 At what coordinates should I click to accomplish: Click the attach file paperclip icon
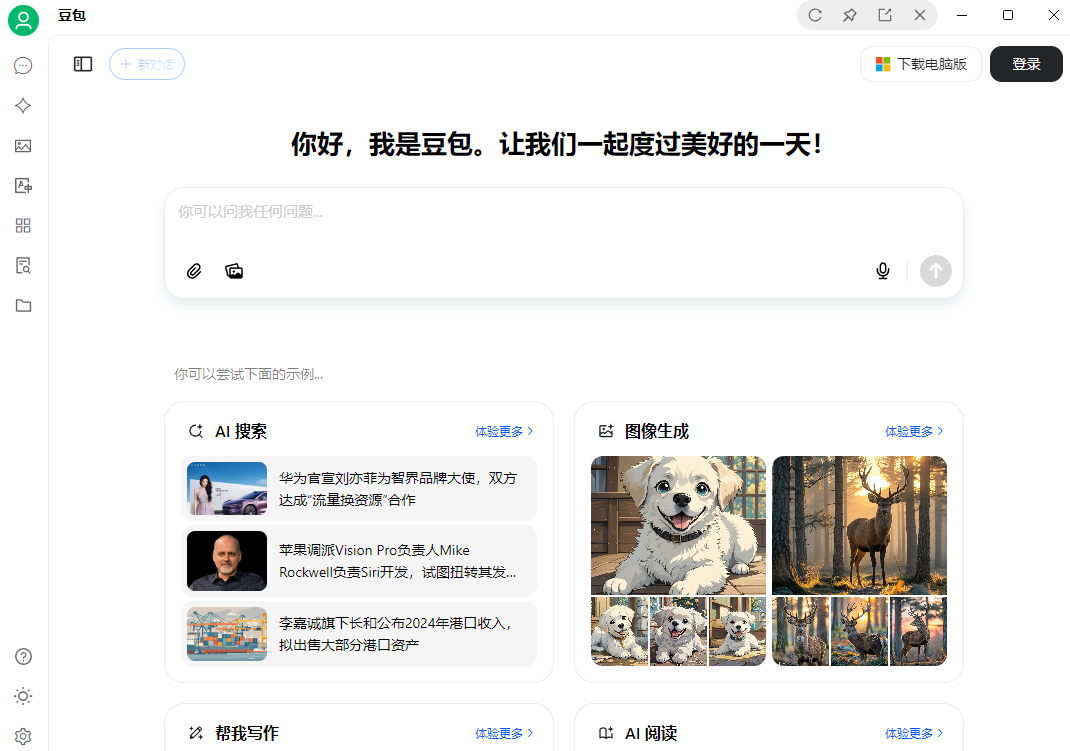tap(195, 271)
